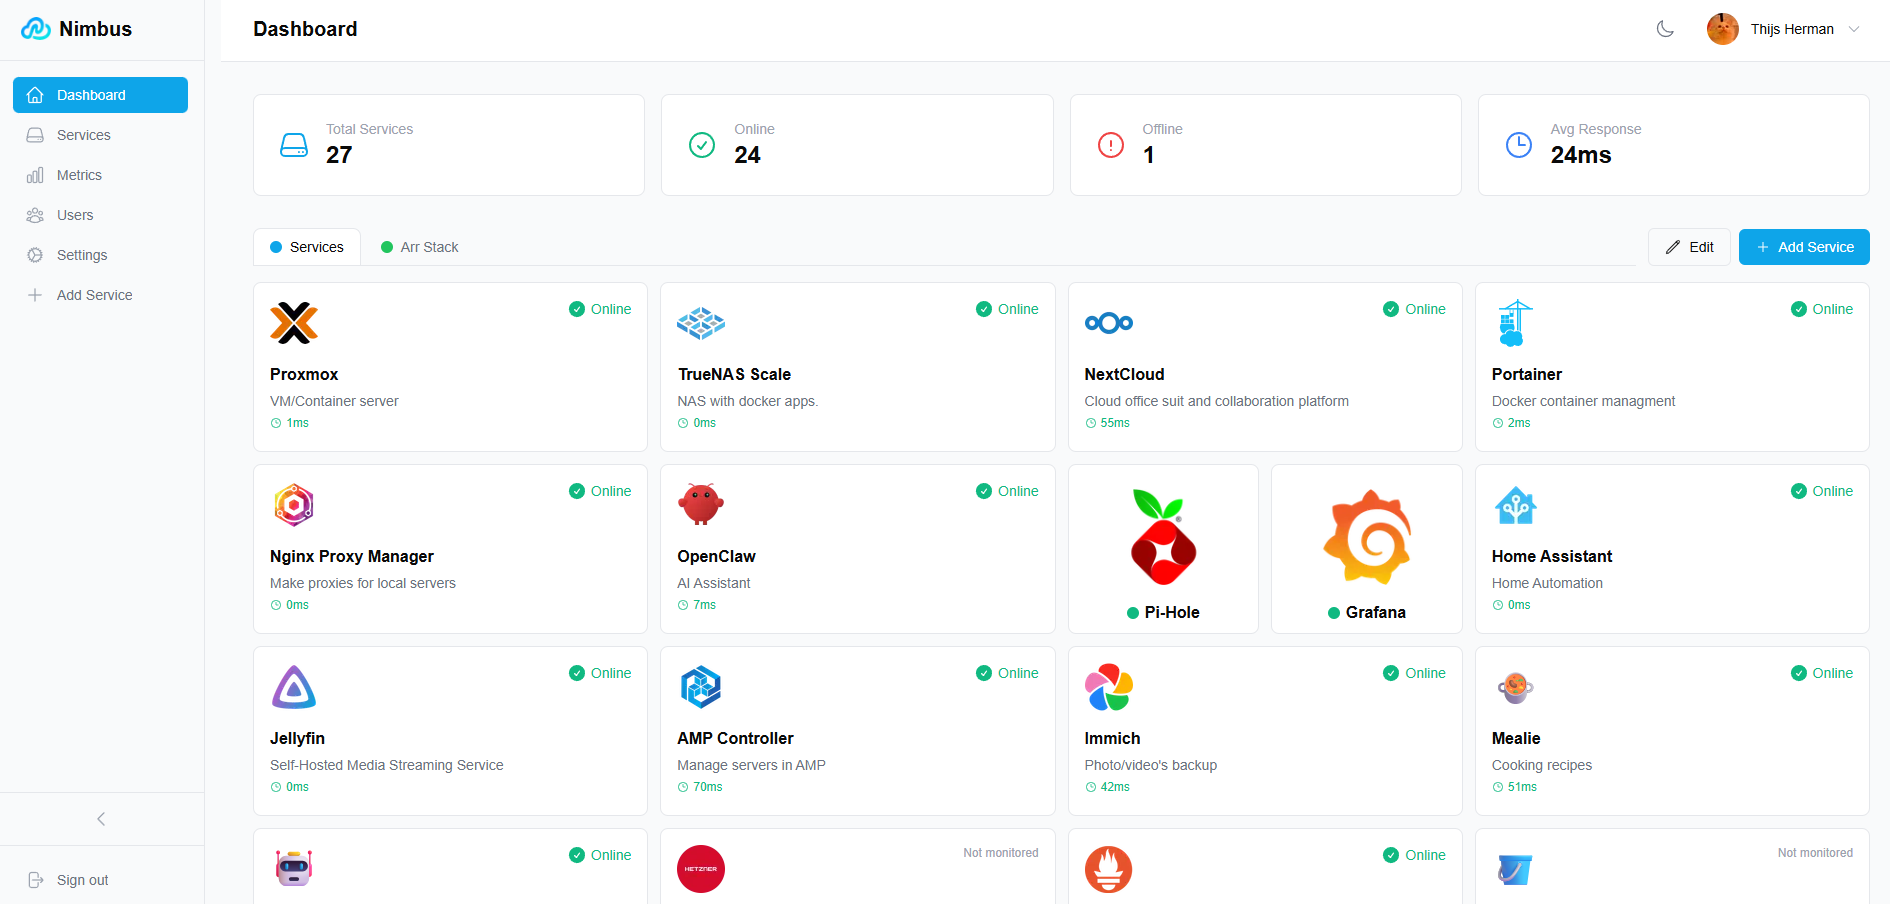1890x904 pixels.
Task: Click the Online status on the Portainer card
Action: pyautogui.click(x=1822, y=309)
